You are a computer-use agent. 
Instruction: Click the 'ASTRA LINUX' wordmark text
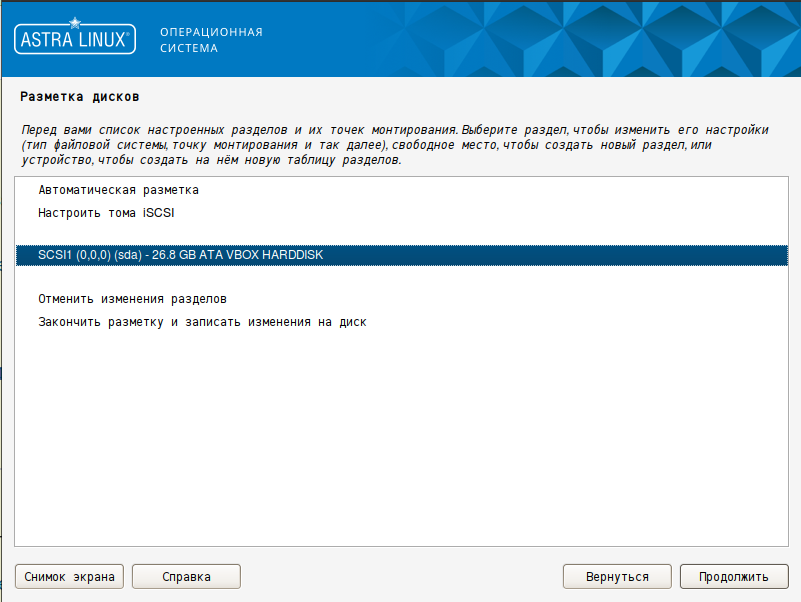[x=73, y=41]
